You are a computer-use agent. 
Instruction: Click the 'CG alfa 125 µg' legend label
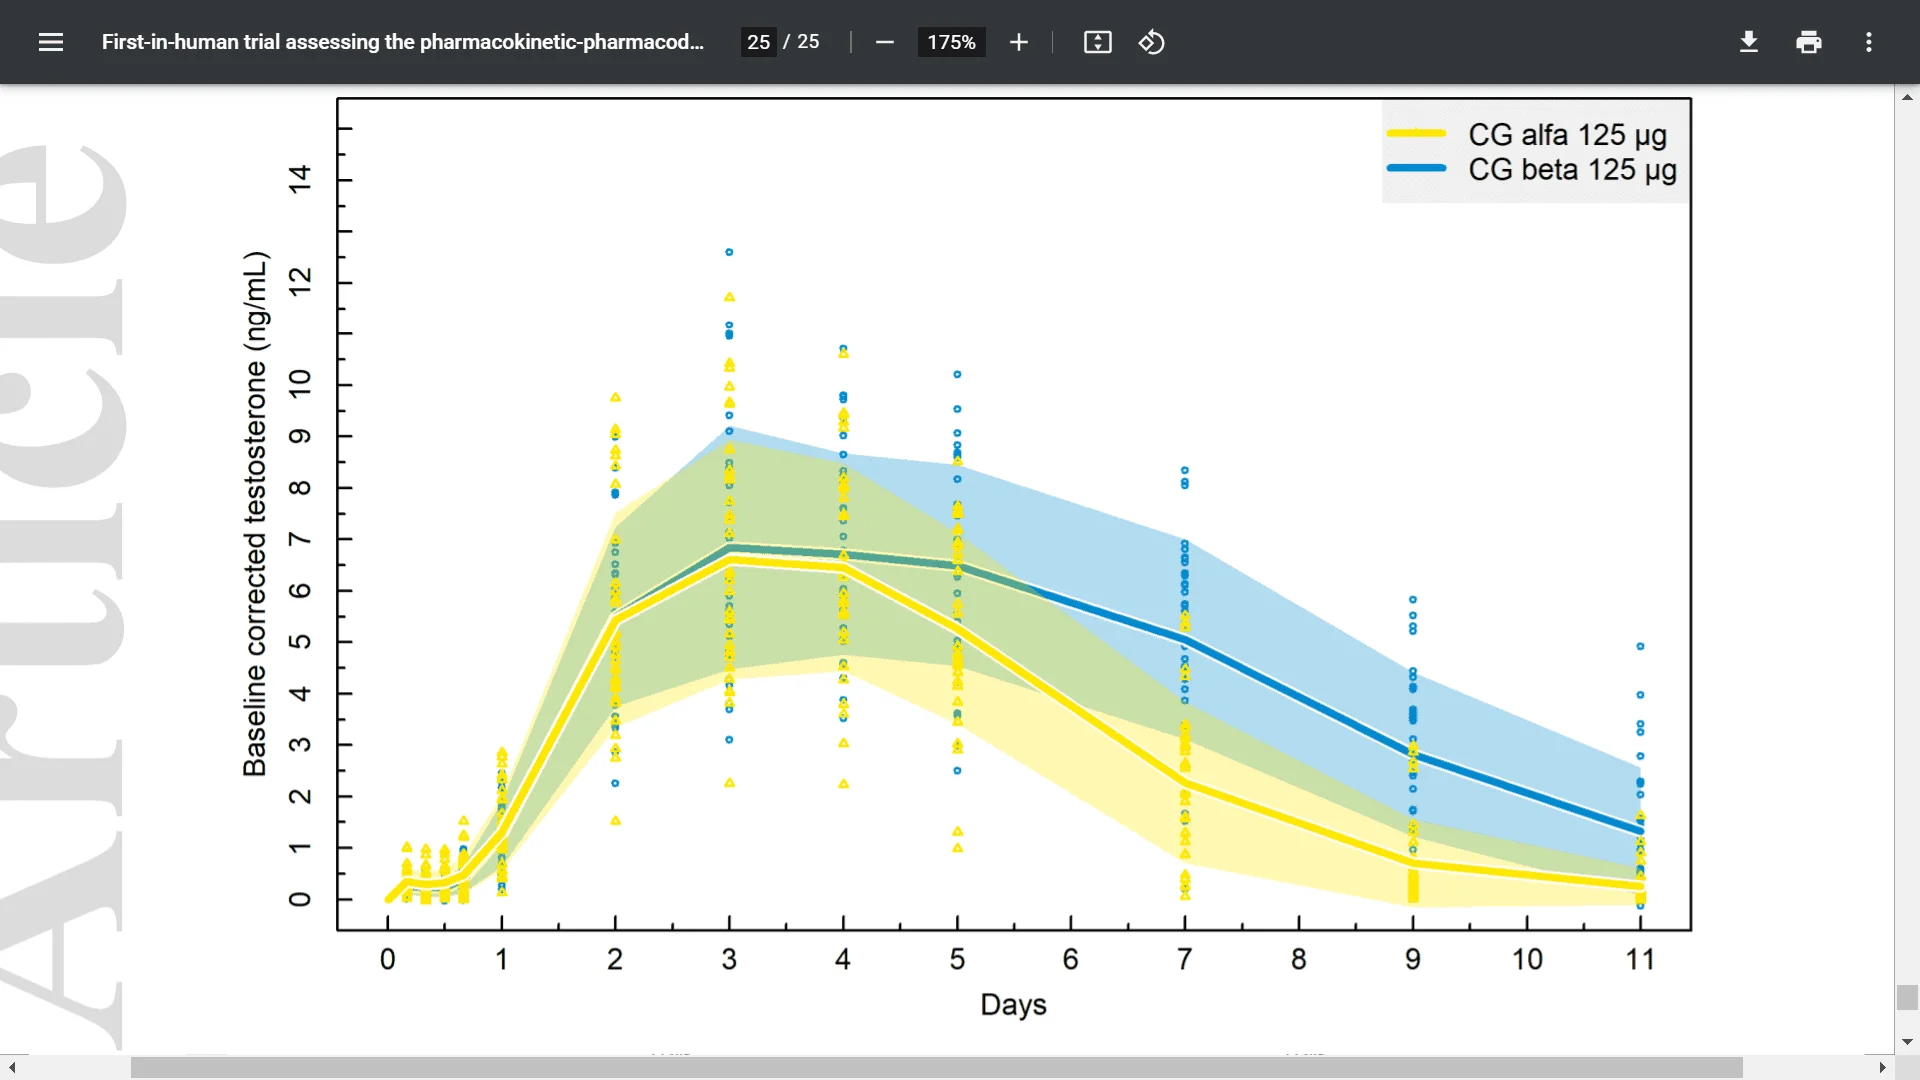click(x=1567, y=135)
